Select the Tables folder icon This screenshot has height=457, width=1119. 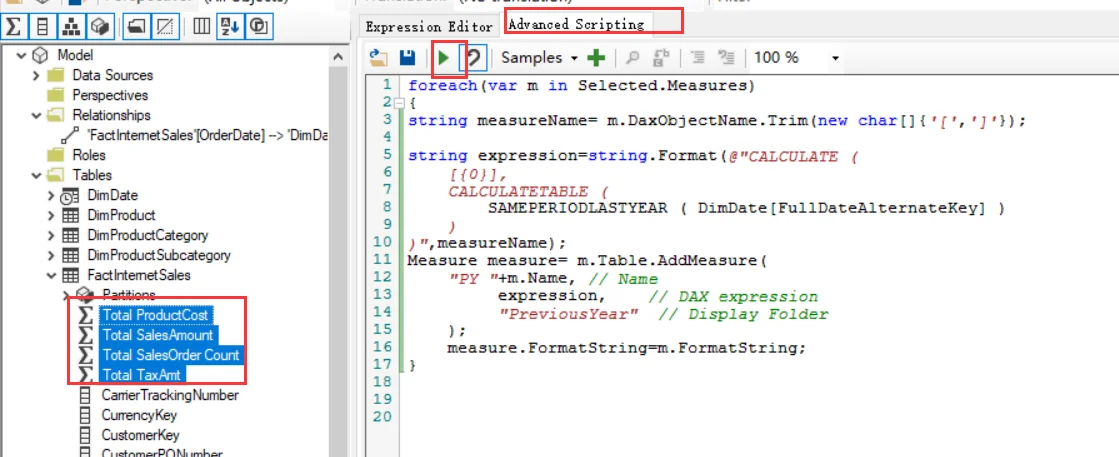(x=56, y=175)
